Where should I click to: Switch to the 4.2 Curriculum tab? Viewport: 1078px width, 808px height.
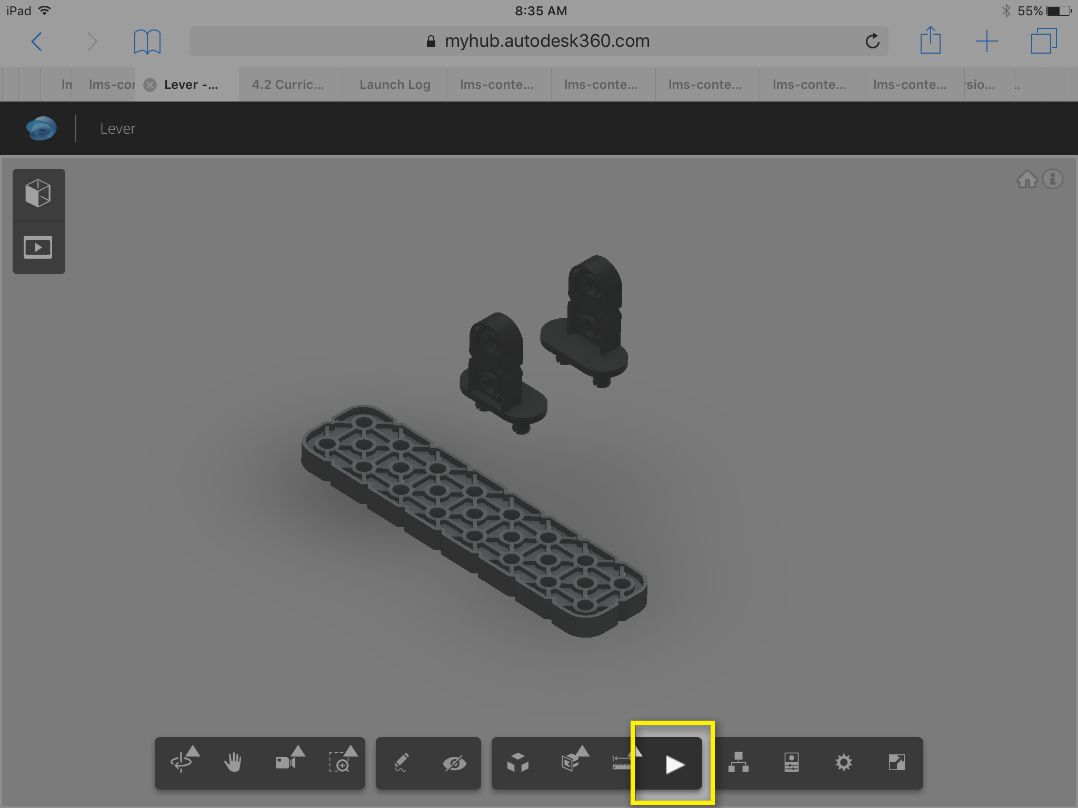coord(289,85)
